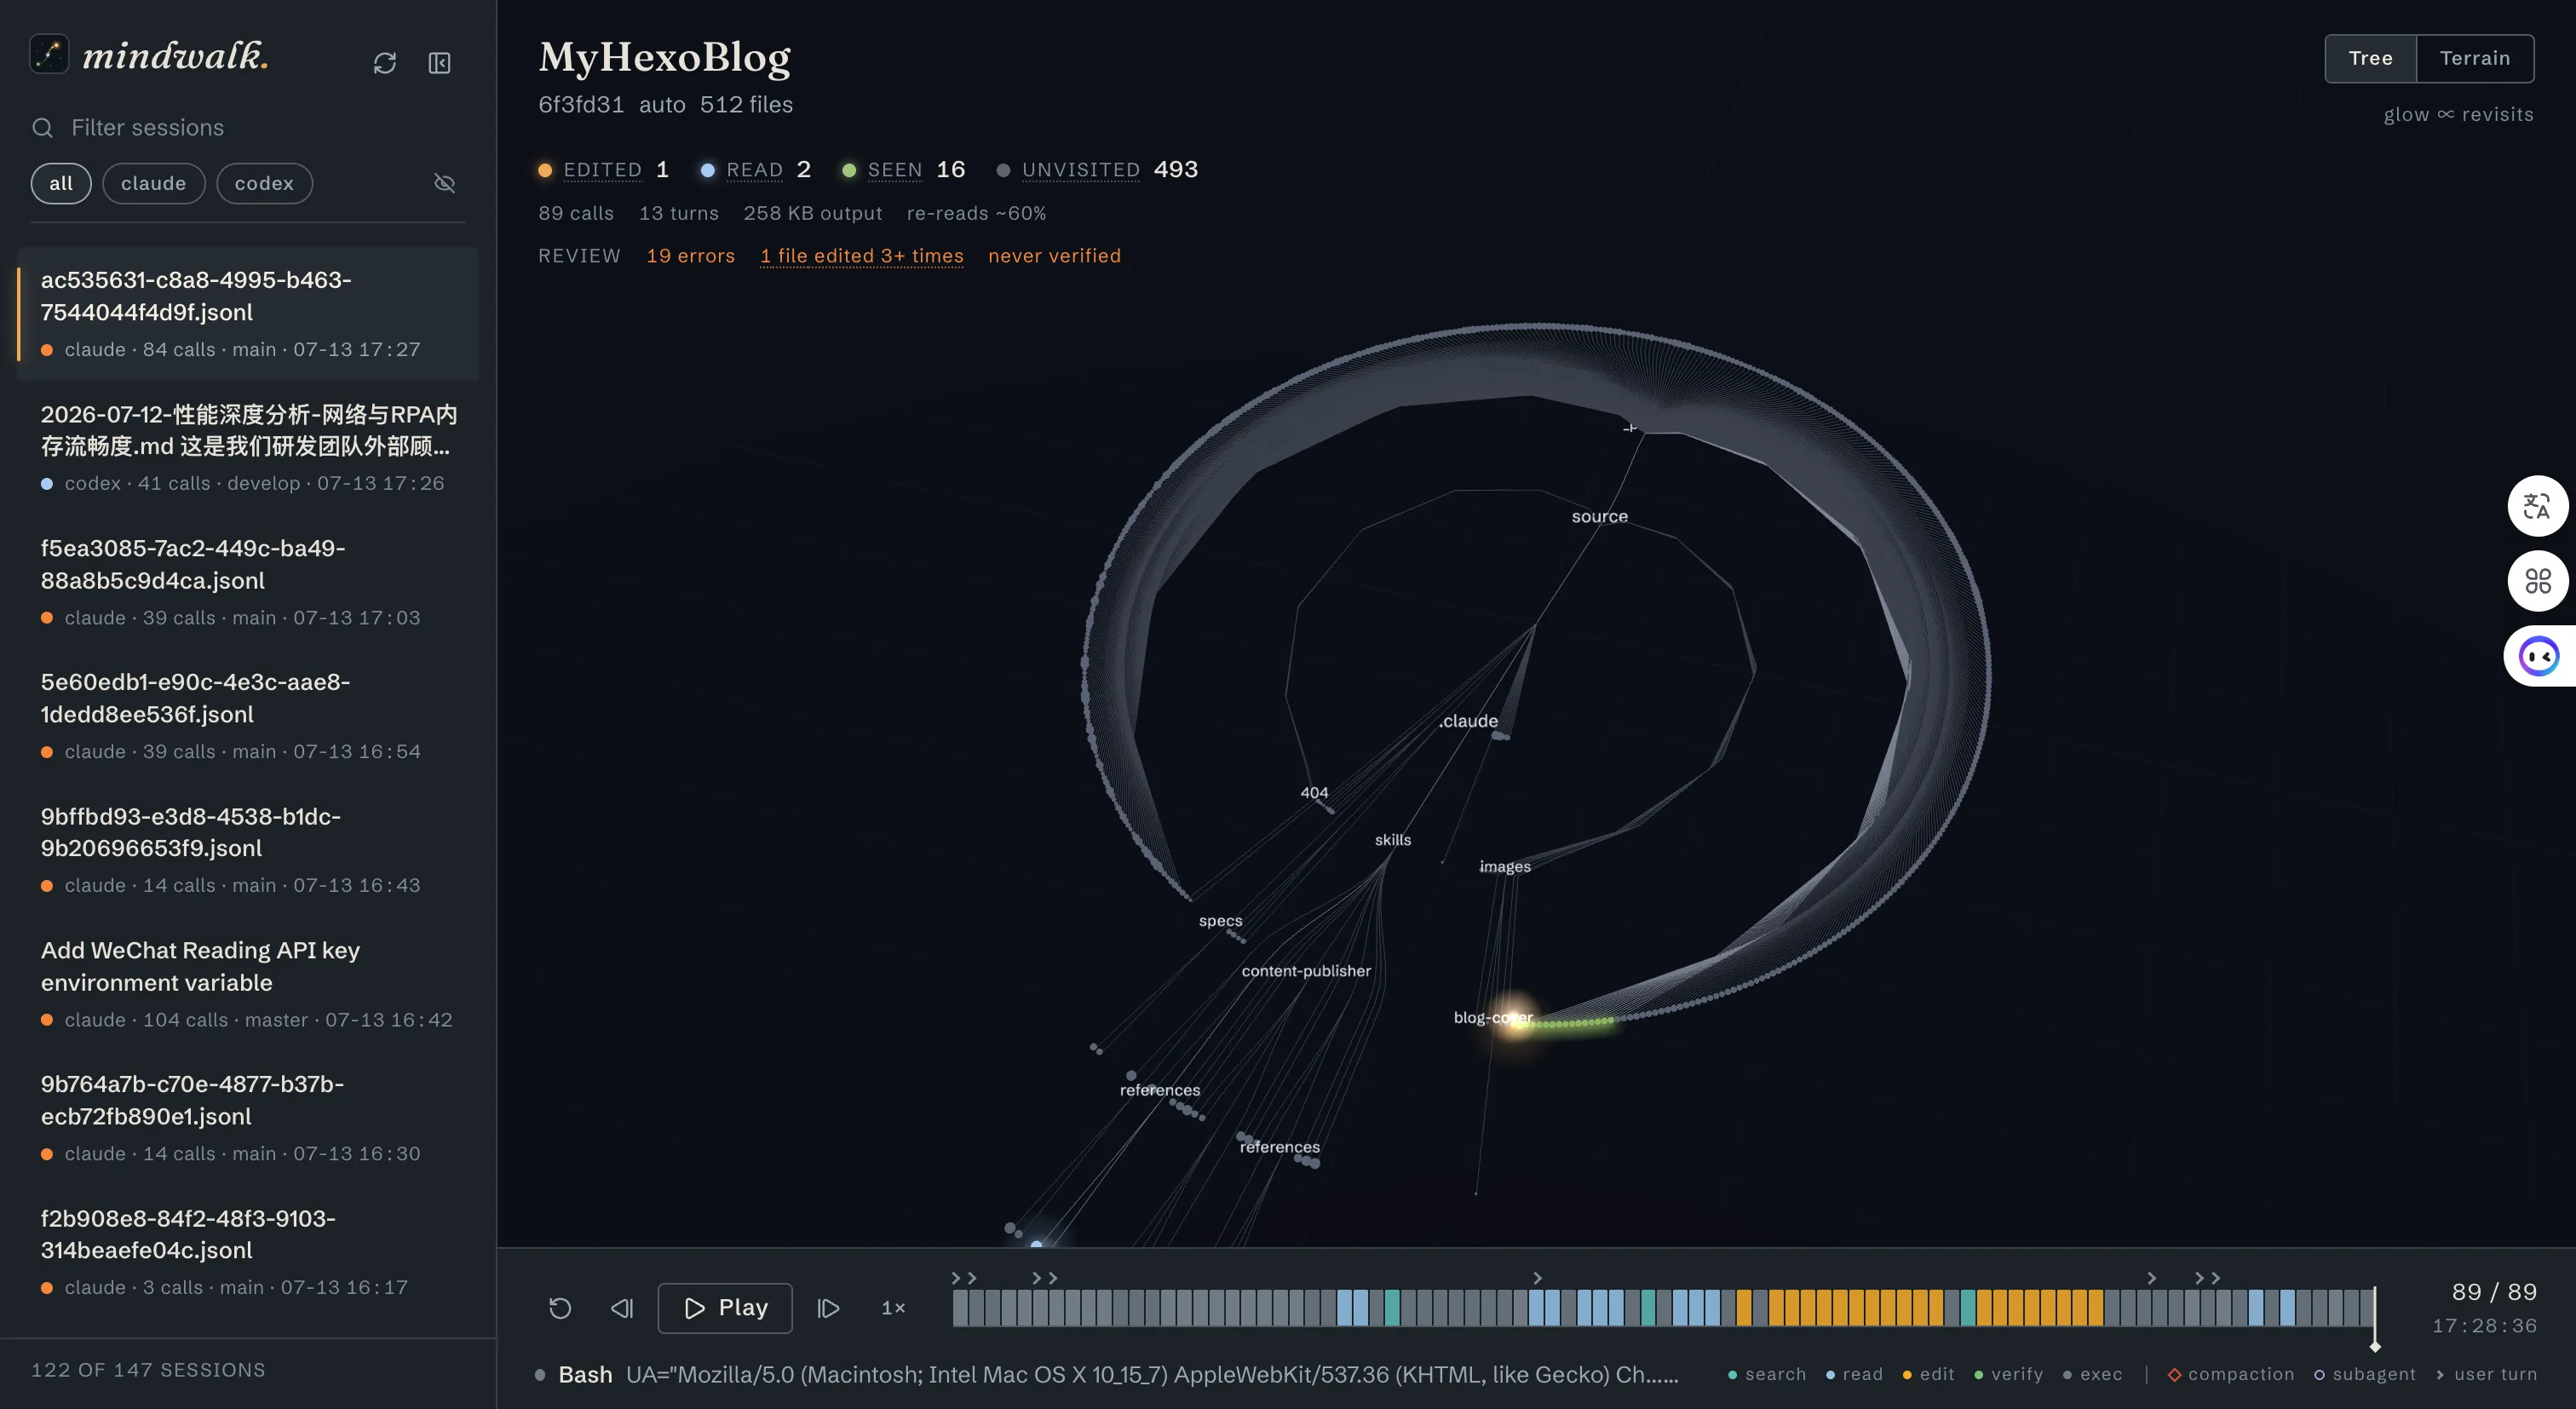Click '122 OF 147 SESSIONS' footer
This screenshot has height=1409, width=2576.
pos(148,1370)
